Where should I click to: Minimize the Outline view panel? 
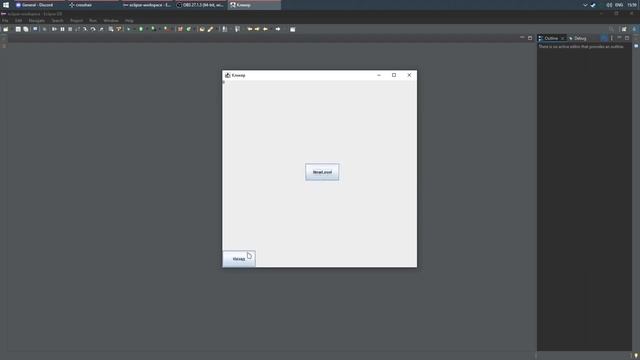pos(619,38)
